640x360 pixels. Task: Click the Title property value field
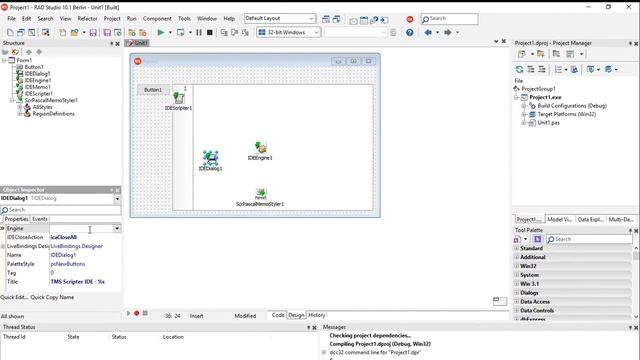click(85, 282)
